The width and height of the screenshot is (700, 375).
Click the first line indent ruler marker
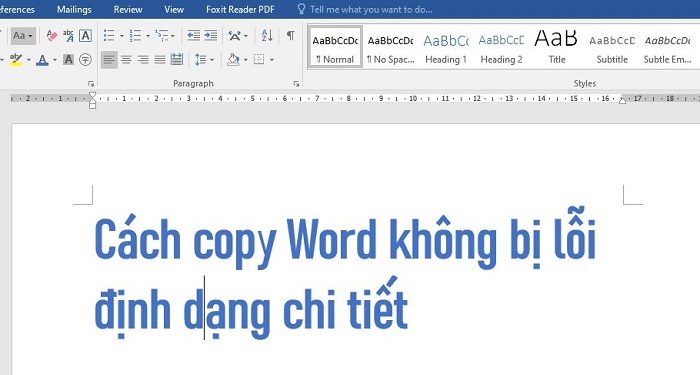(x=92, y=95)
